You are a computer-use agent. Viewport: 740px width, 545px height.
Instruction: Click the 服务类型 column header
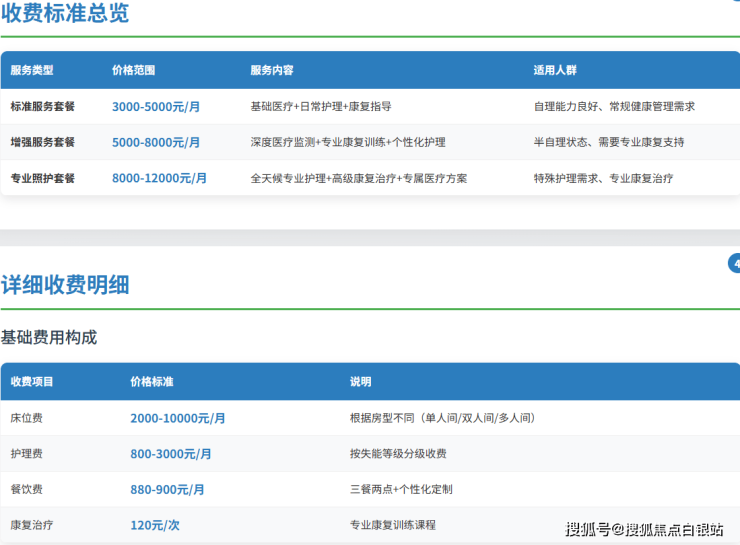click(x=32, y=71)
